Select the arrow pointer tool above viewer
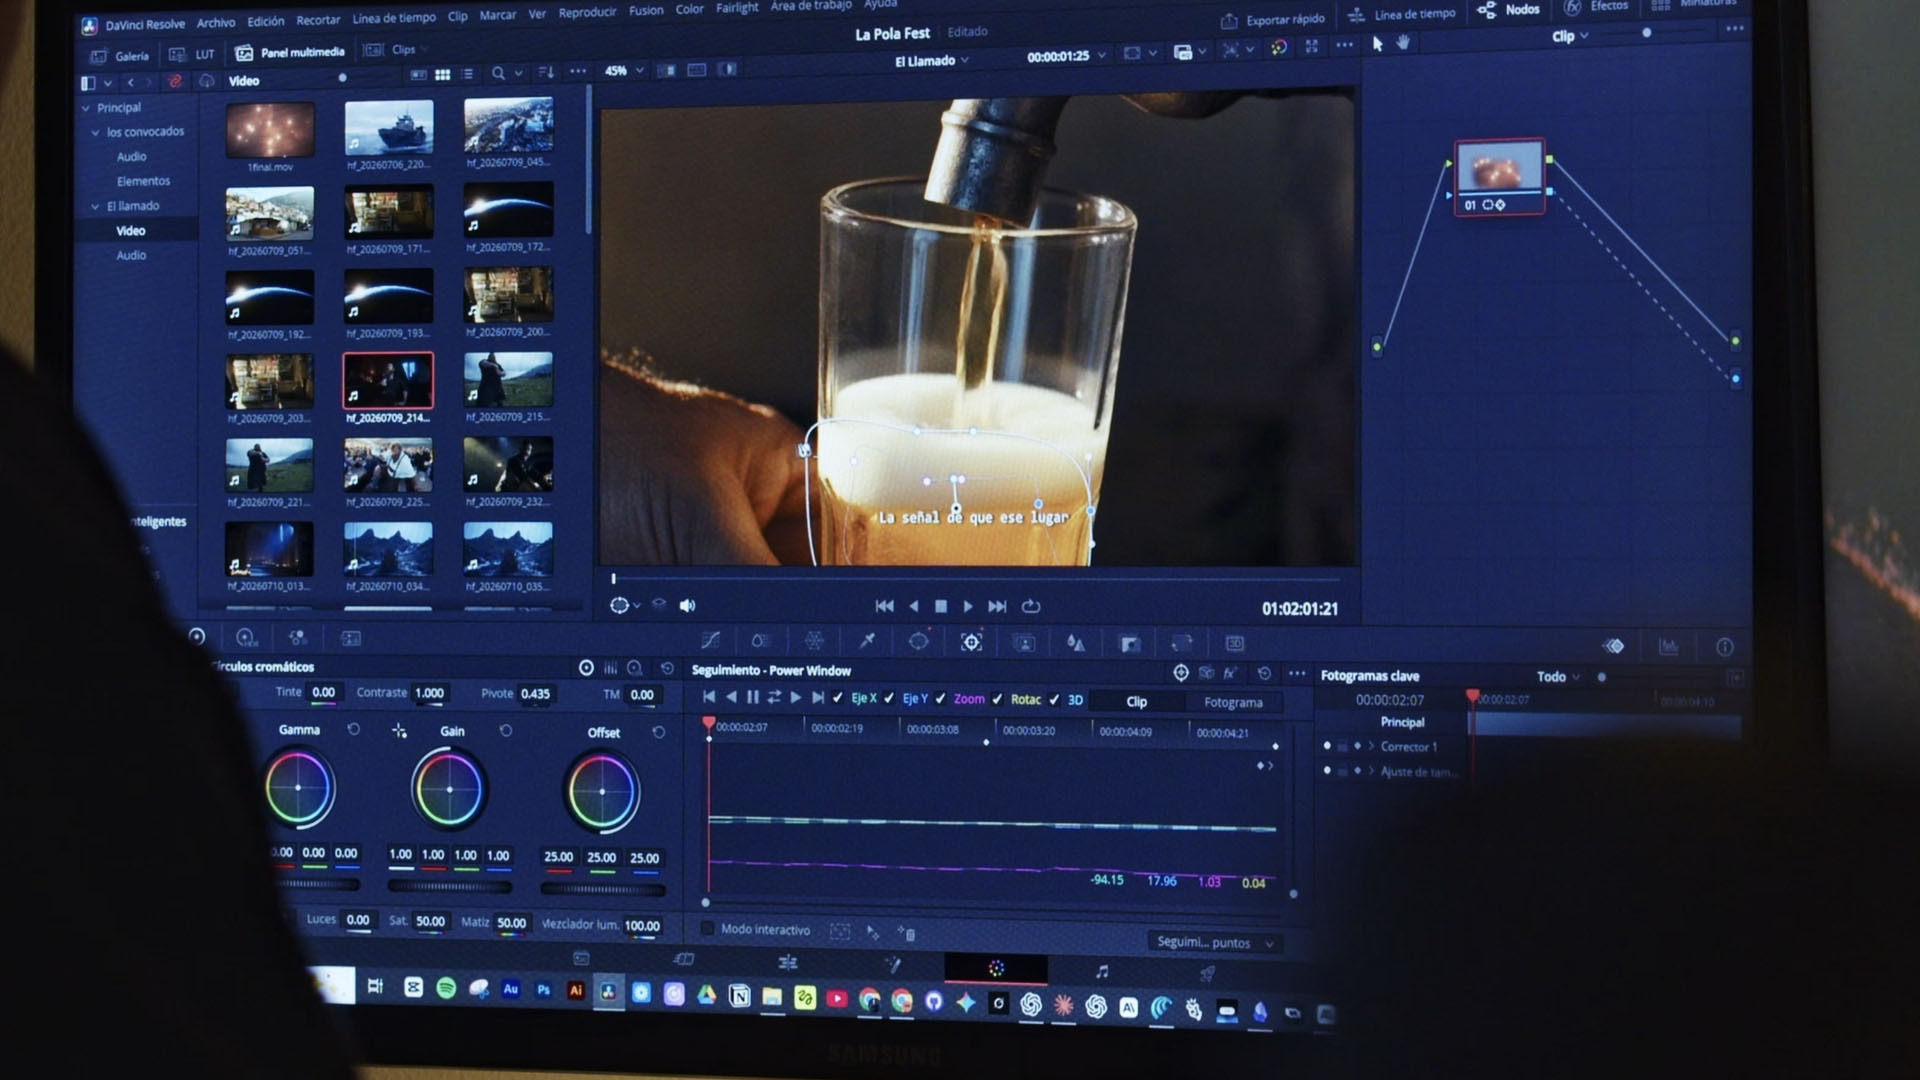 click(x=1377, y=43)
